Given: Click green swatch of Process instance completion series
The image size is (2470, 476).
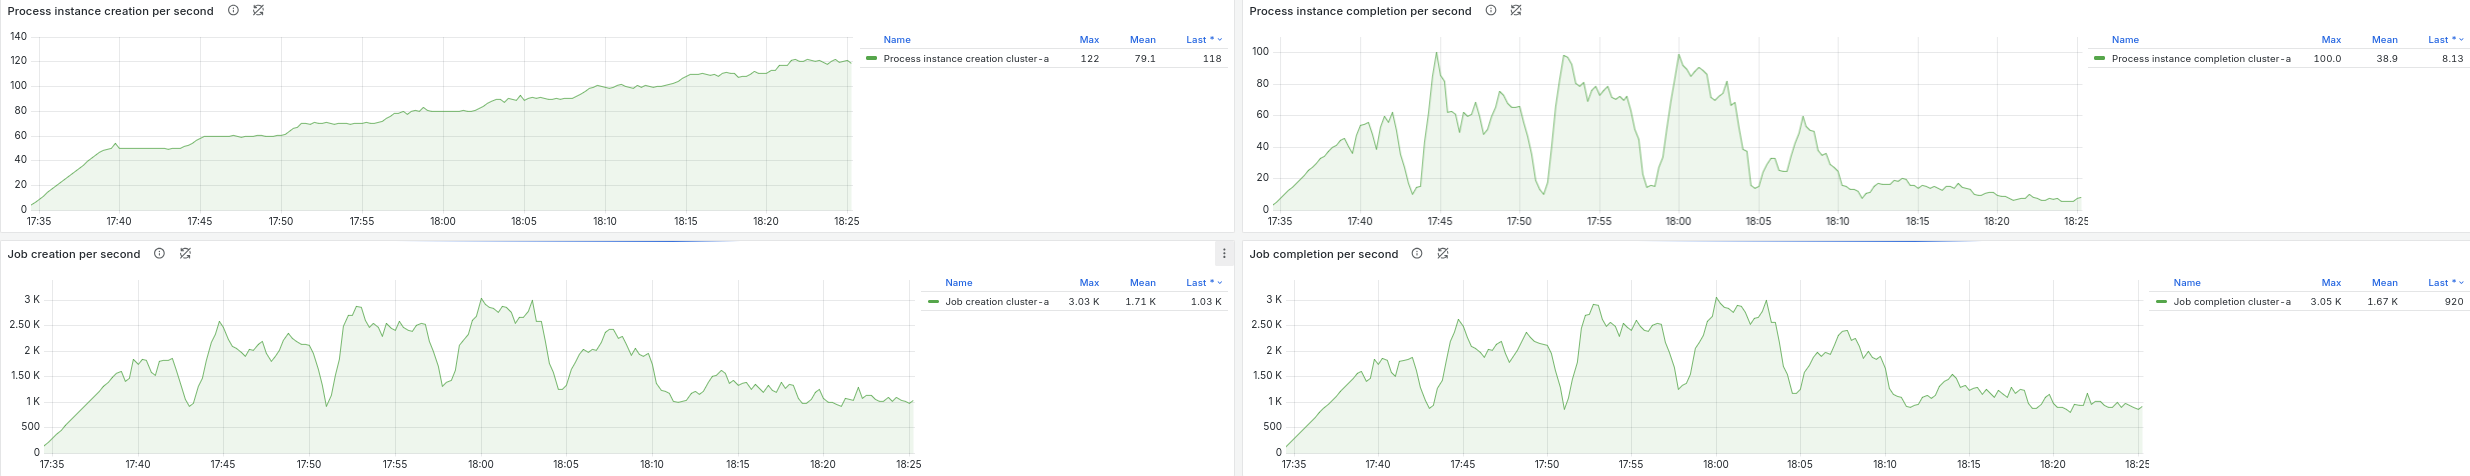Looking at the screenshot, I should tap(2100, 59).
